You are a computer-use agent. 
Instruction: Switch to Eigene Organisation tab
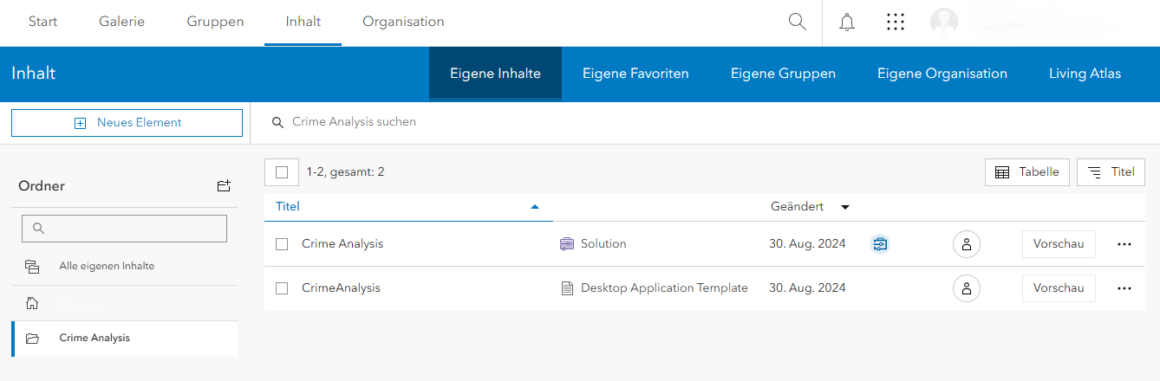pos(942,74)
